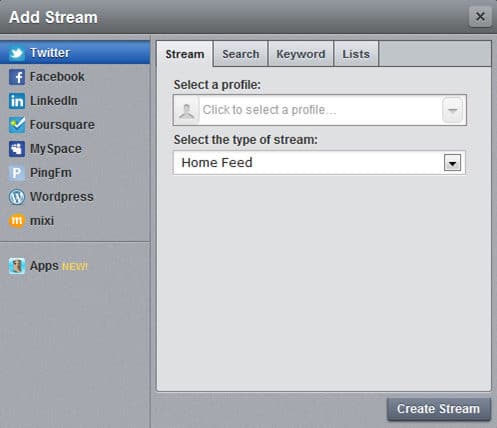Select Twitter network label
The image size is (497, 428).
coord(50,53)
